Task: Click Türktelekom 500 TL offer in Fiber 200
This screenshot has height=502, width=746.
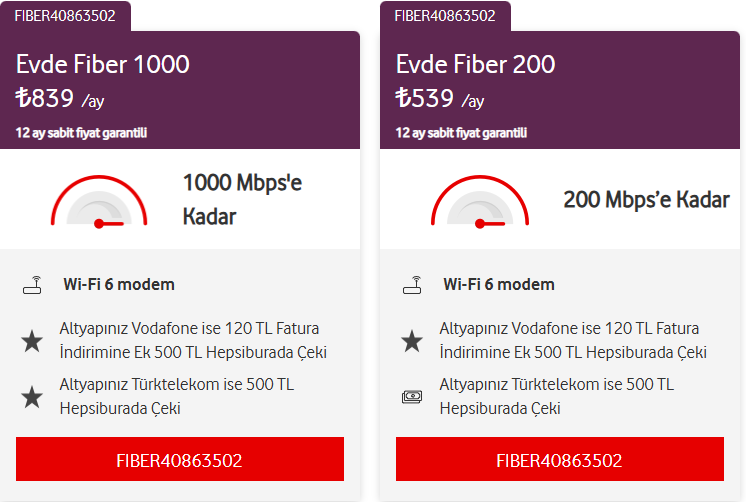Action: pos(556,397)
